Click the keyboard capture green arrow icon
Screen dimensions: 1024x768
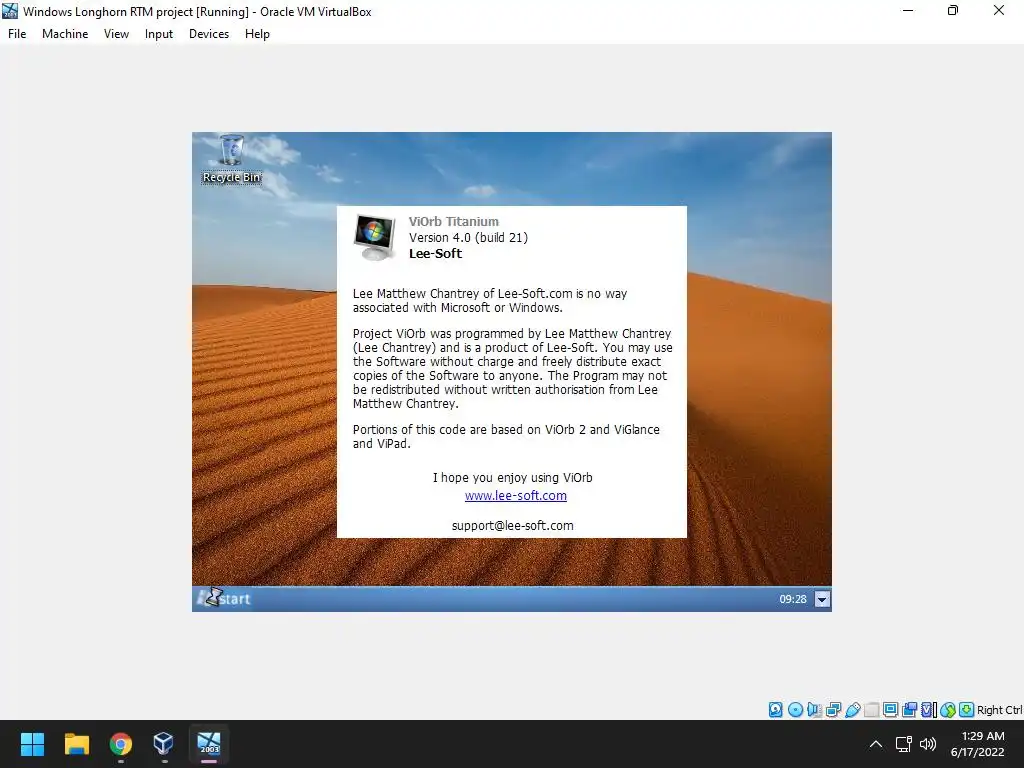point(967,710)
